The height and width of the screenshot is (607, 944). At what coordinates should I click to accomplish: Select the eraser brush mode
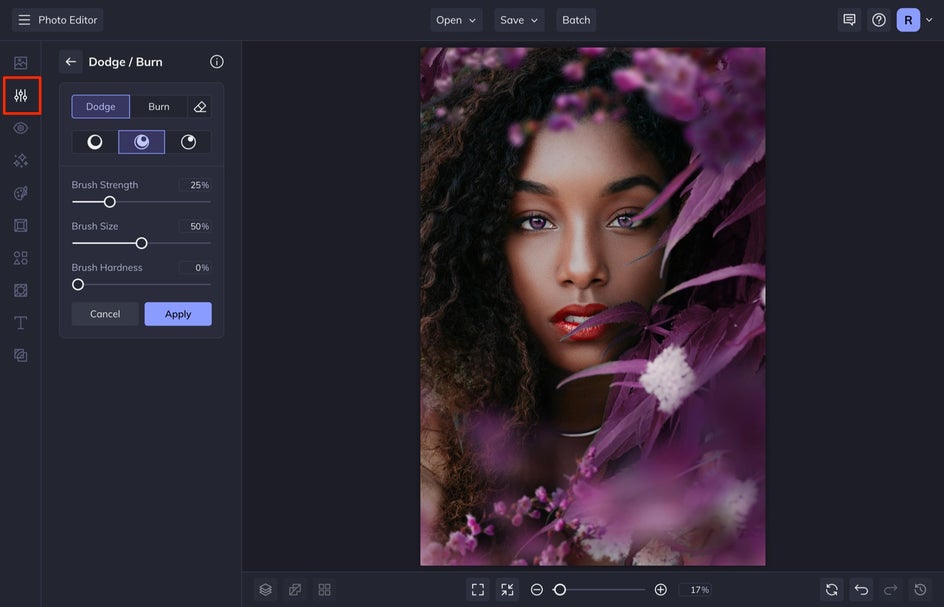tap(200, 107)
